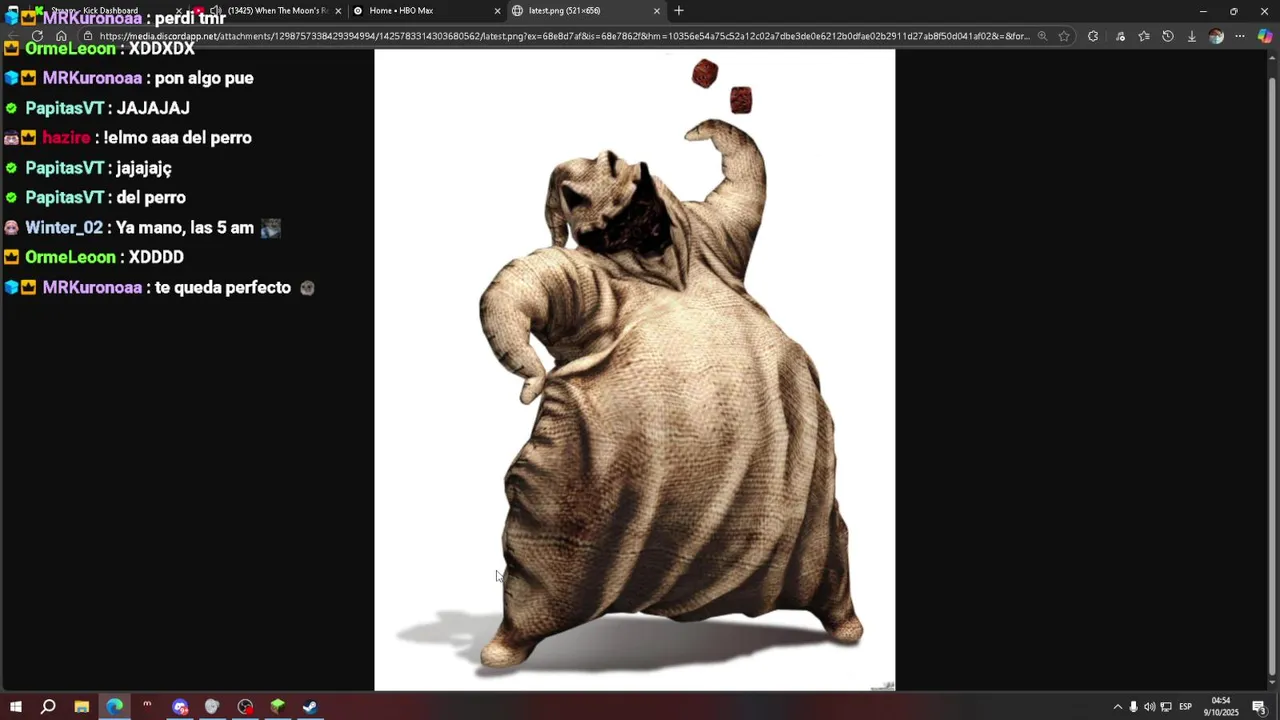Show hidden system tray icons

click(1118, 707)
